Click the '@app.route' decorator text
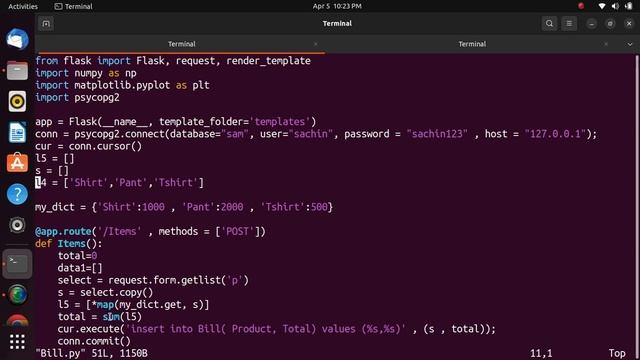640x360 pixels. (x=63, y=231)
